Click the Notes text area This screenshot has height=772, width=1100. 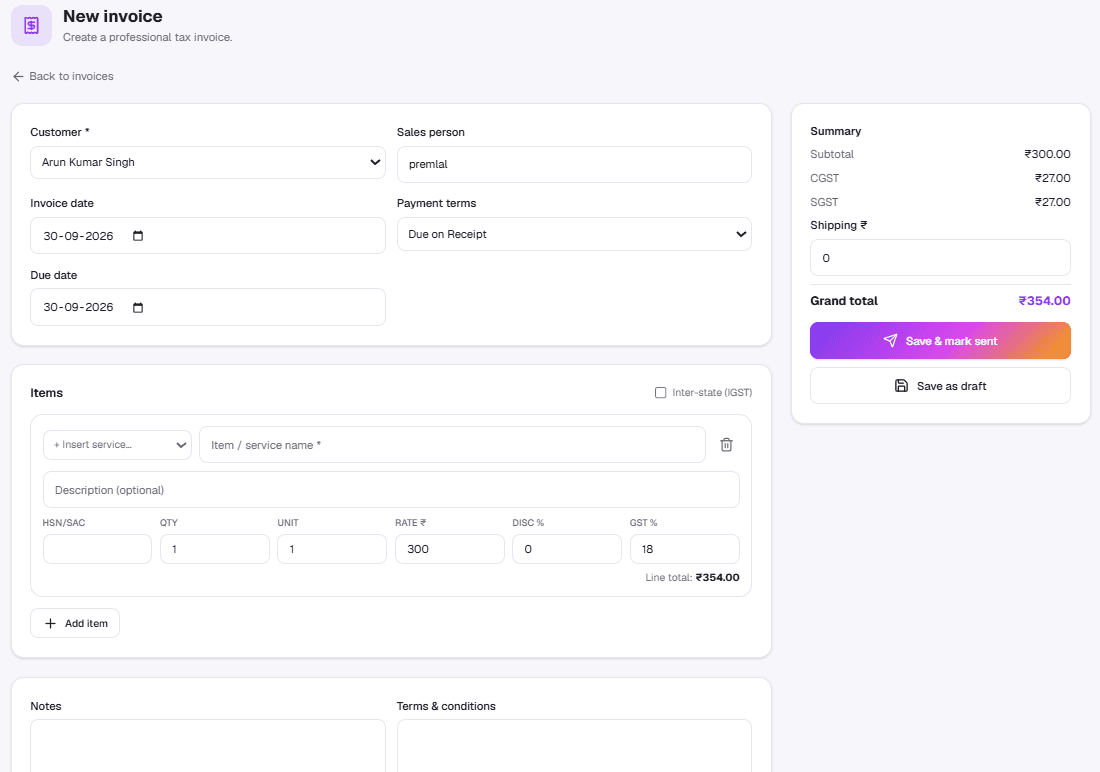click(x=208, y=745)
